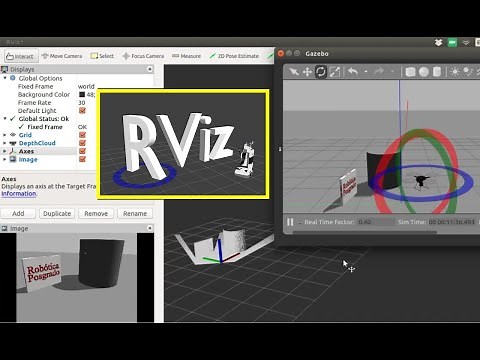Edit the Frame Rate value 30
Image resolution: width=480 pixels, height=360 pixels.
(x=82, y=102)
